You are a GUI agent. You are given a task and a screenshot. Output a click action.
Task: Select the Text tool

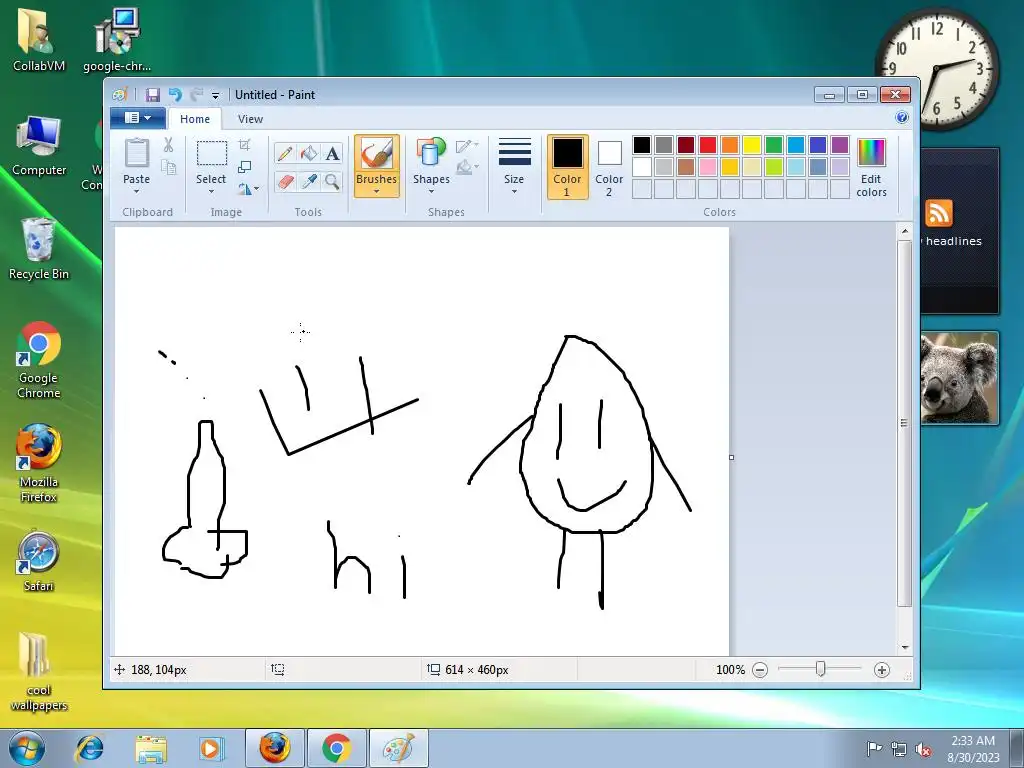[332, 153]
